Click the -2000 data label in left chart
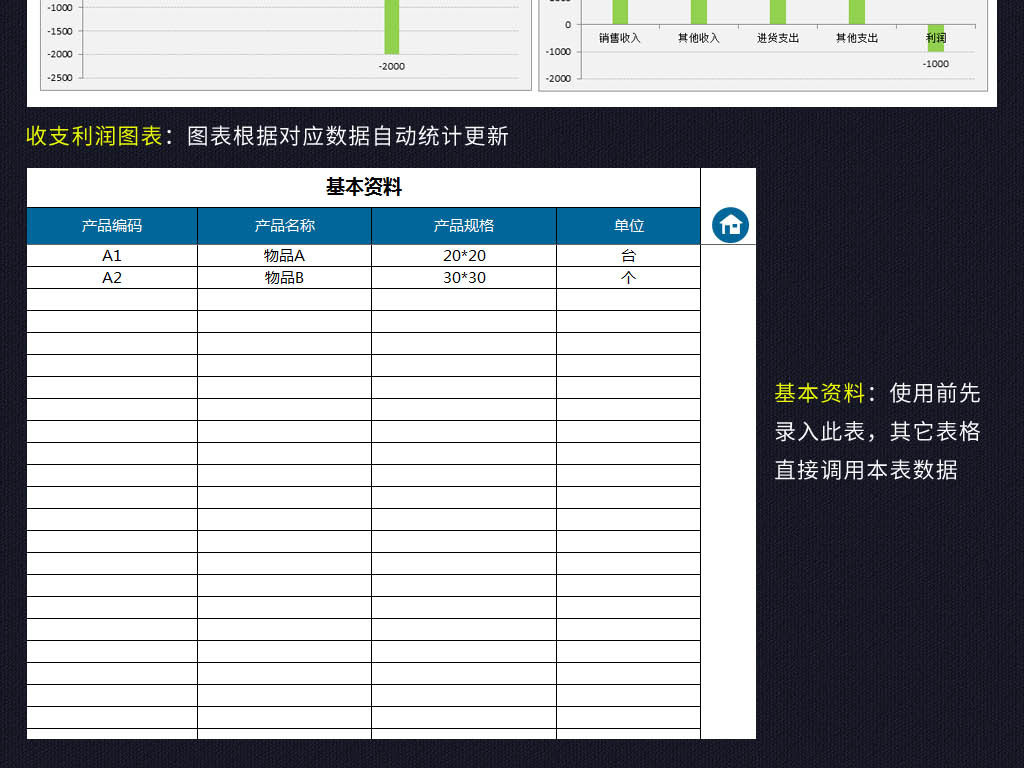Image resolution: width=1024 pixels, height=768 pixels. [392, 67]
